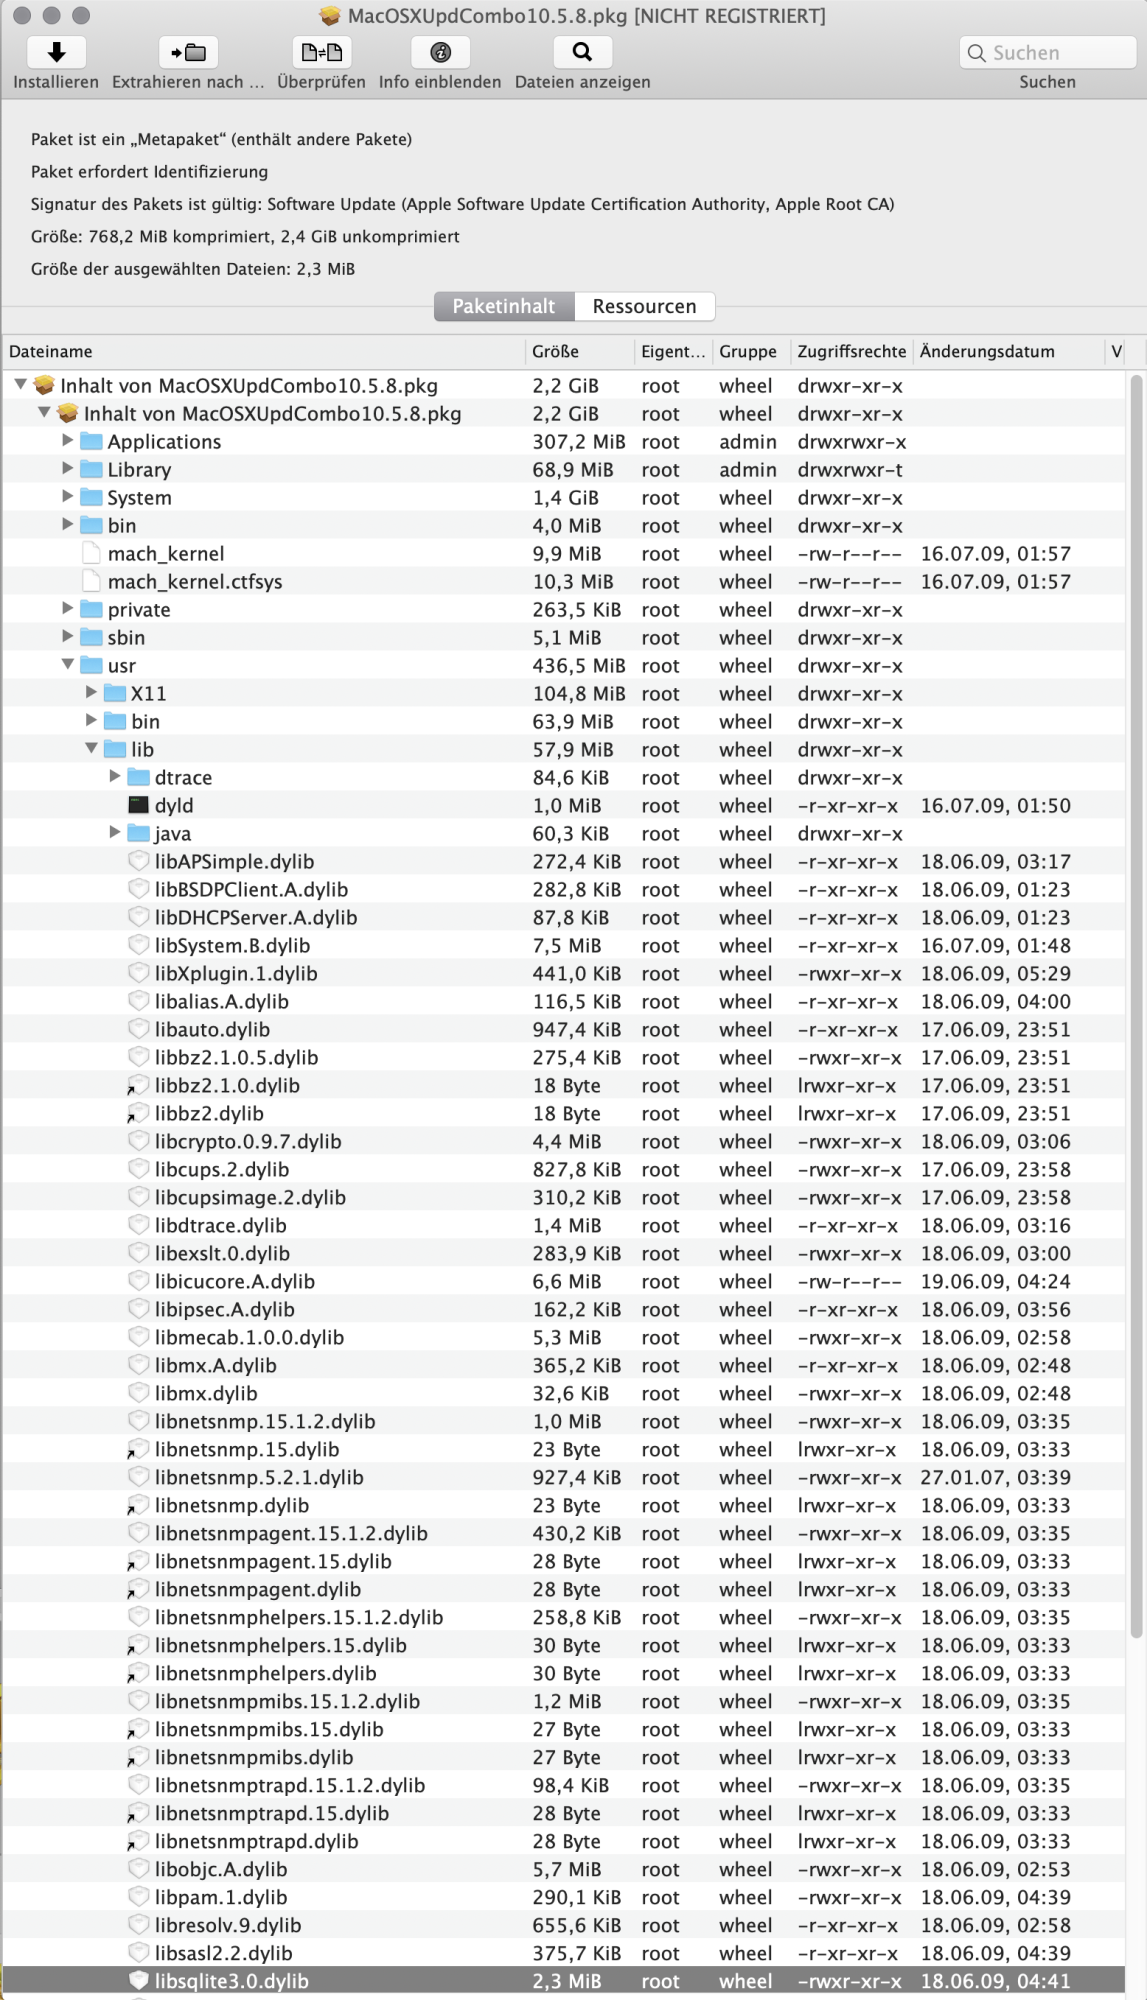Click the libbz2.1.0.dylib symlink icon

[x=138, y=1085]
